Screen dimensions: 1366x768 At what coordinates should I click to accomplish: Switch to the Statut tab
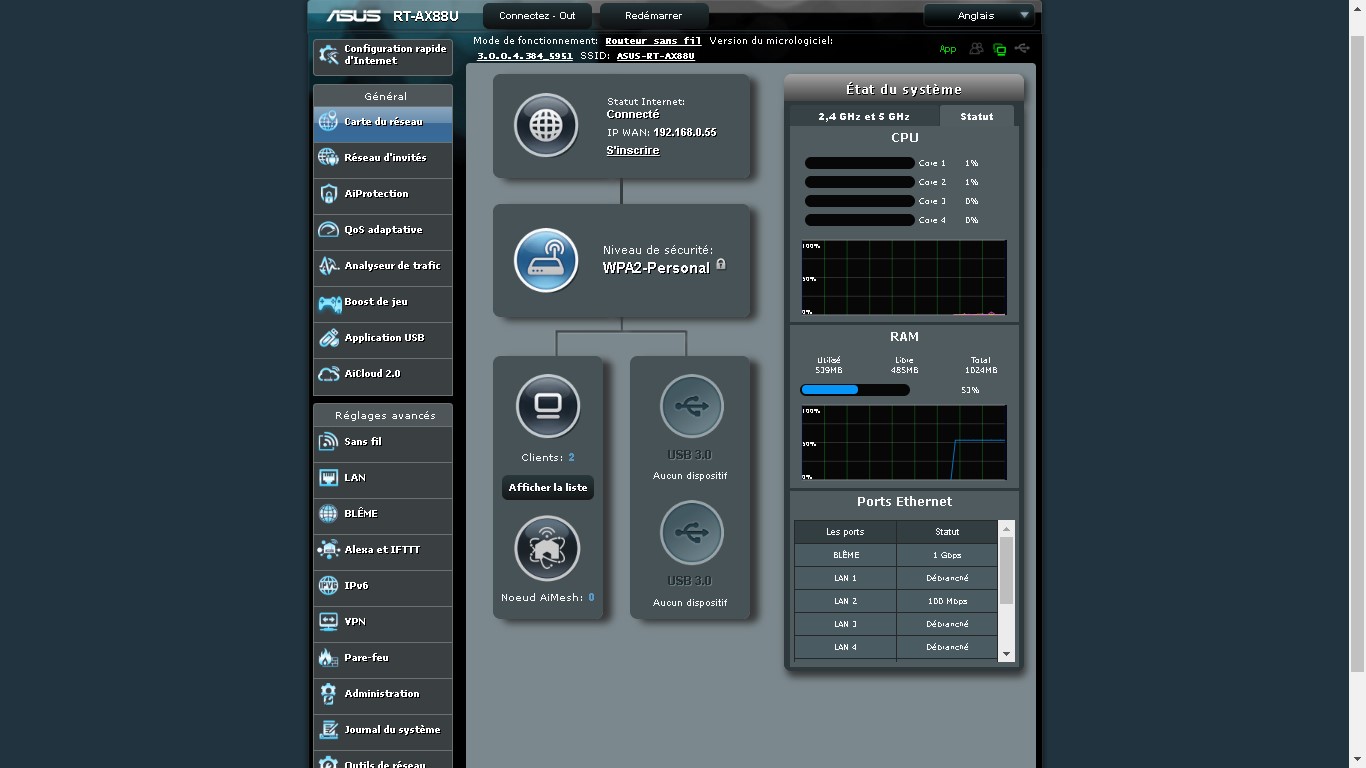tap(977, 116)
